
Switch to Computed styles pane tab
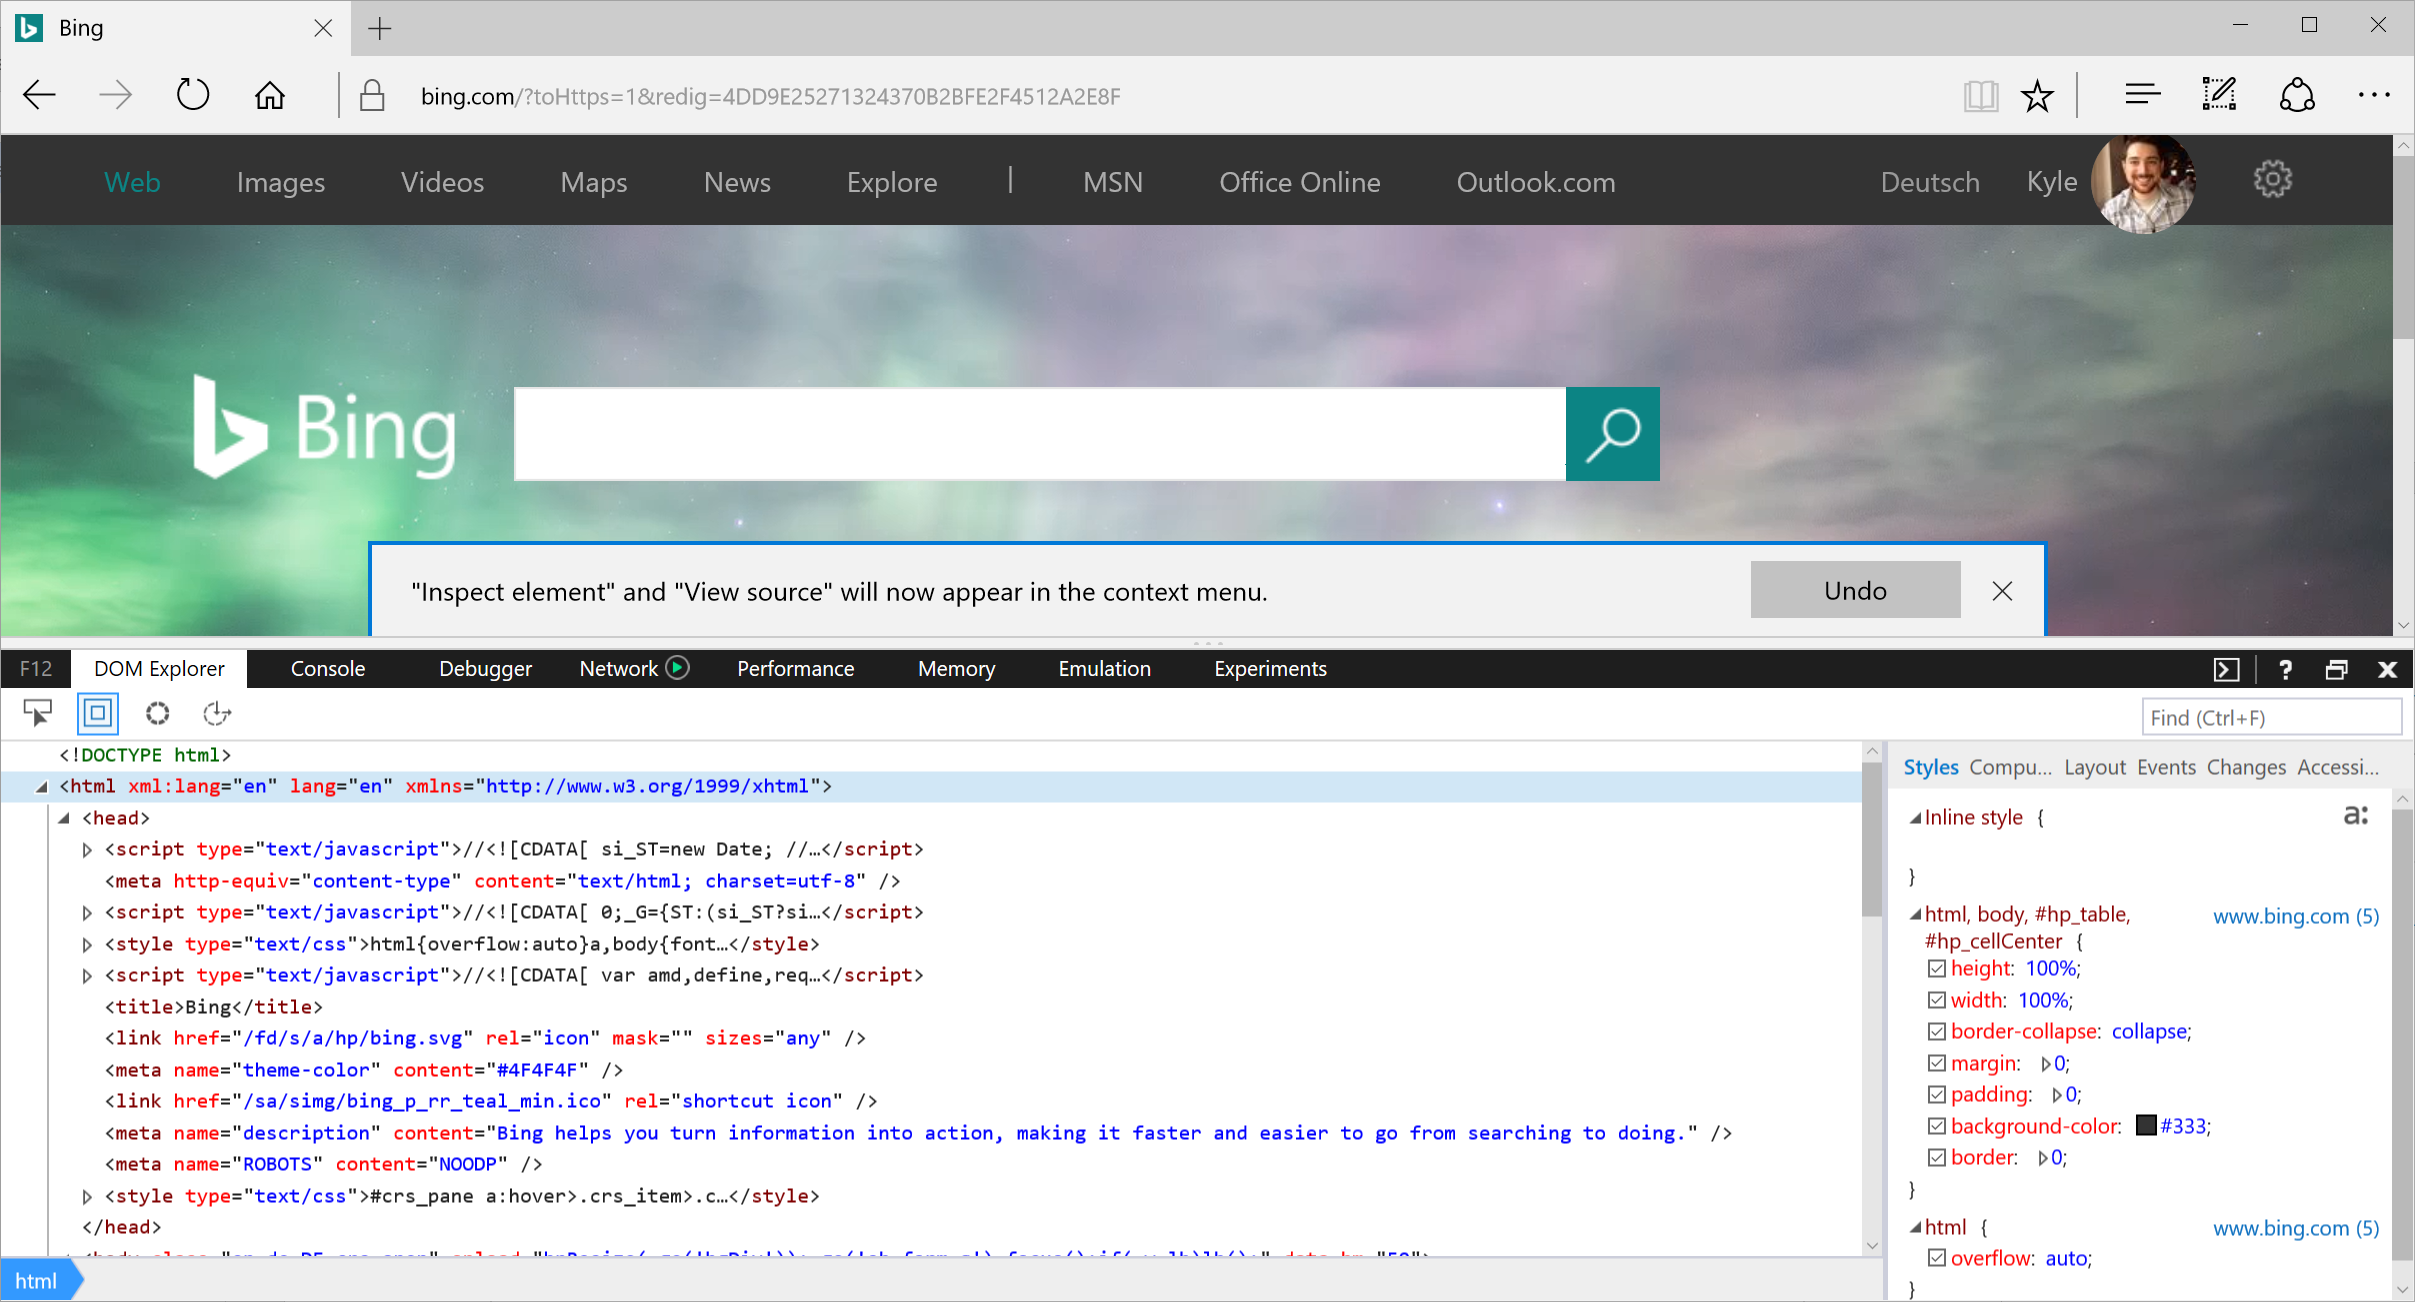(2010, 767)
